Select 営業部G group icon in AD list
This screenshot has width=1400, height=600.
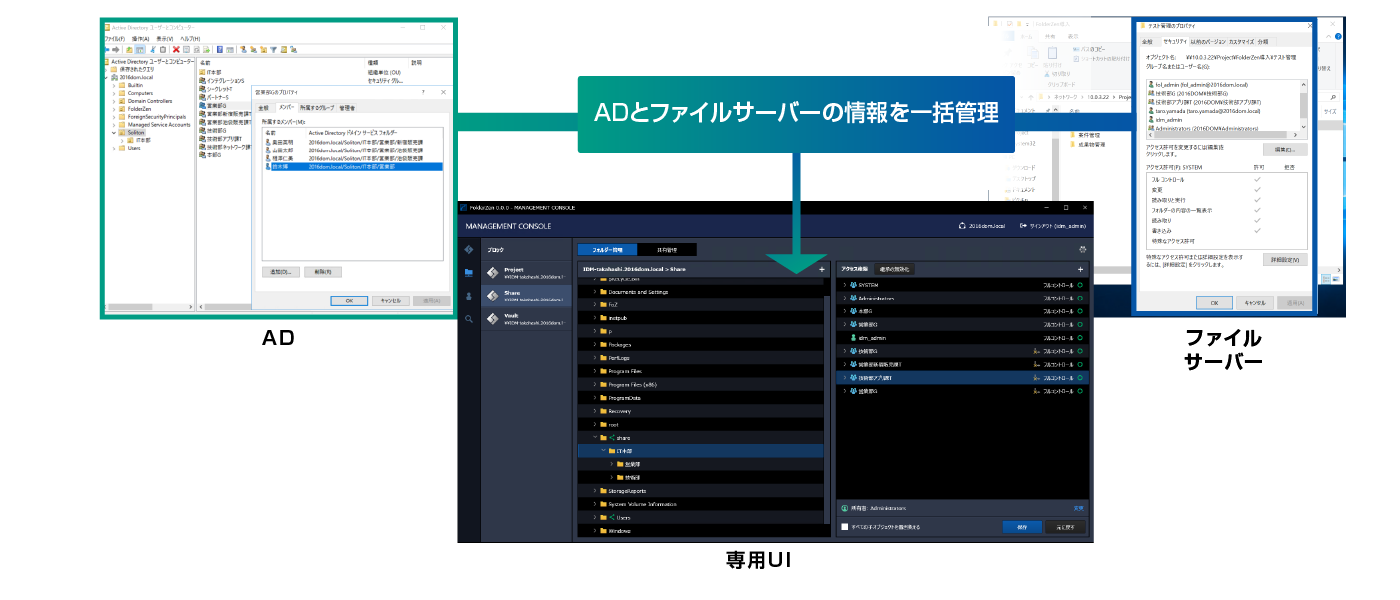(203, 105)
